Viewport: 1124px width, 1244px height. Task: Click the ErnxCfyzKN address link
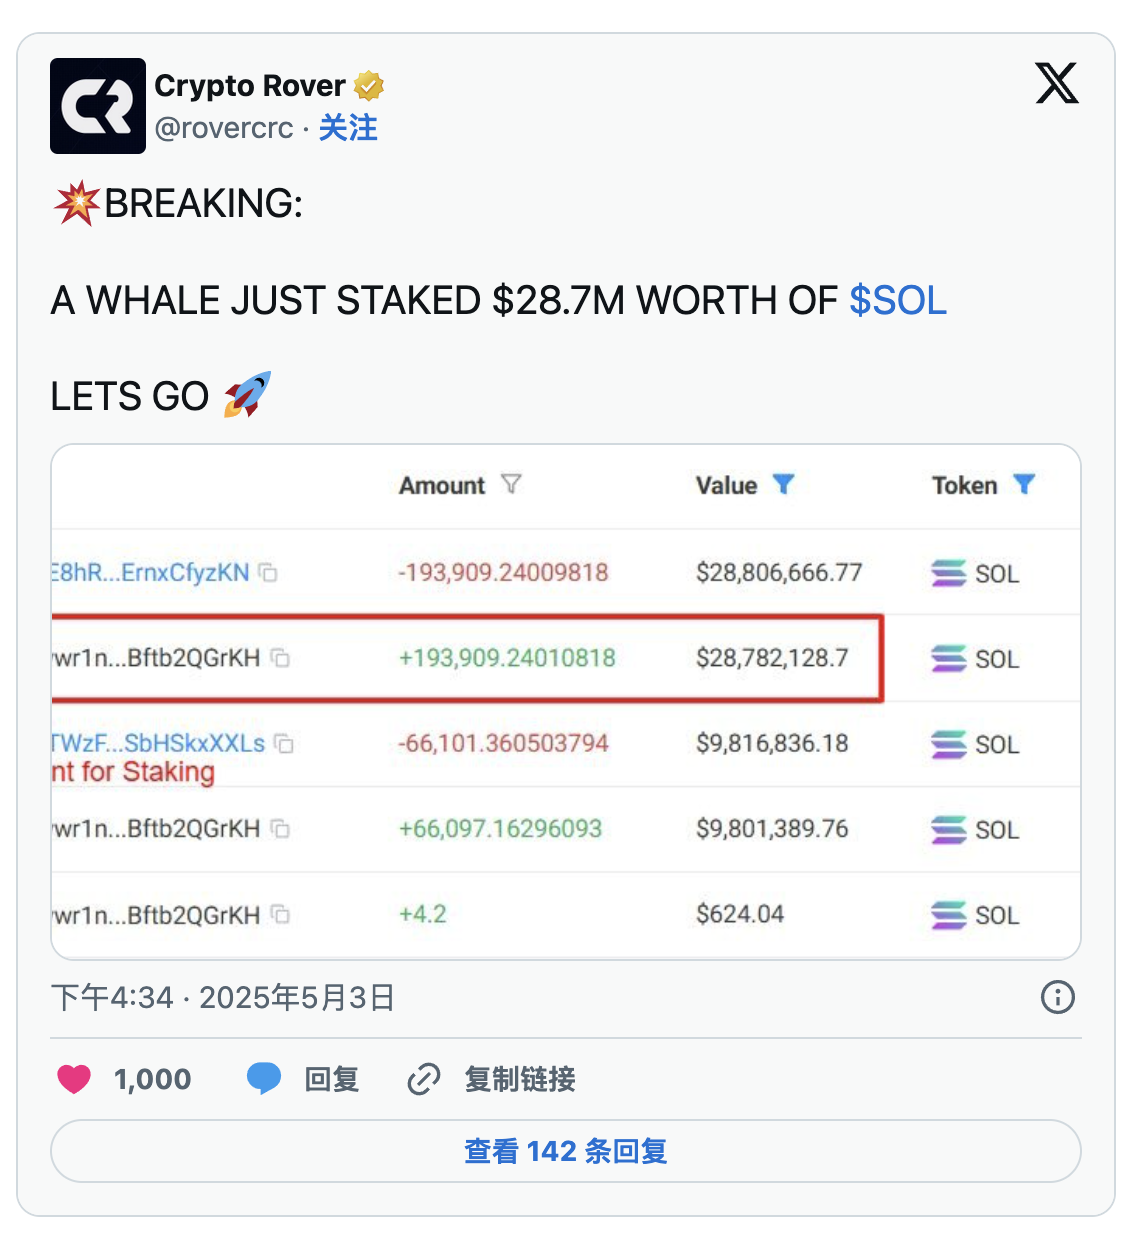150,573
